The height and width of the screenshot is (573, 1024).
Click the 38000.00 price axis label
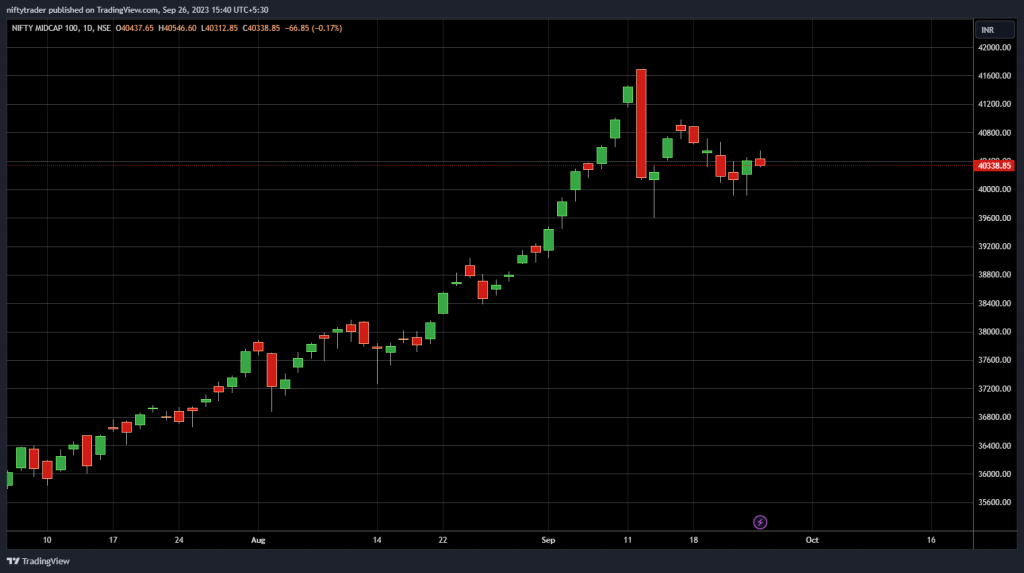994,332
